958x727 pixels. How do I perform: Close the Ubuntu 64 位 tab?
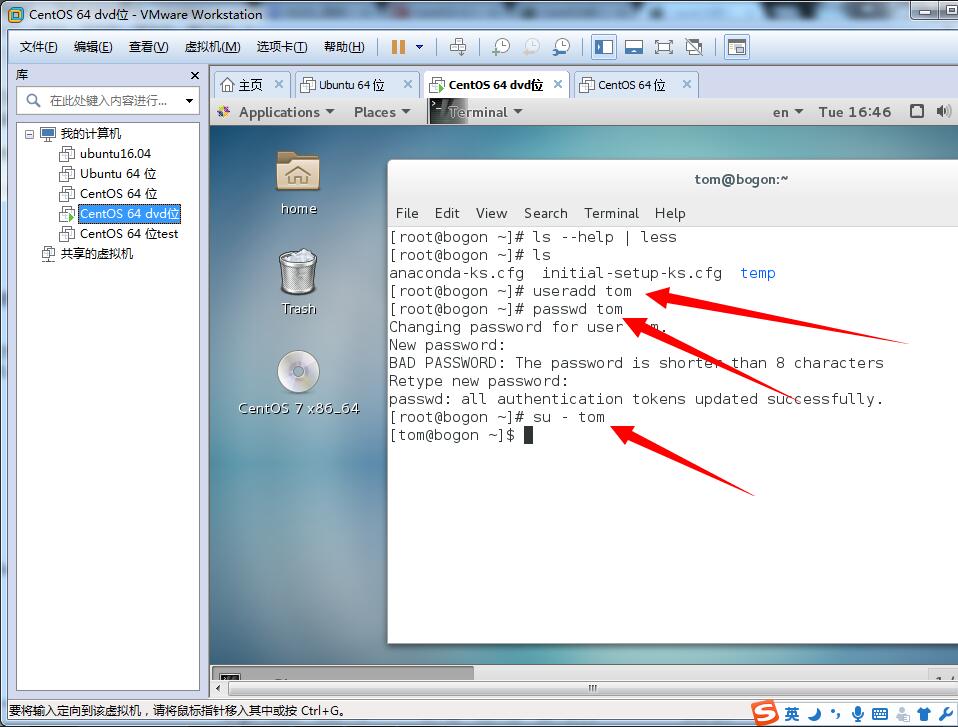coord(408,84)
